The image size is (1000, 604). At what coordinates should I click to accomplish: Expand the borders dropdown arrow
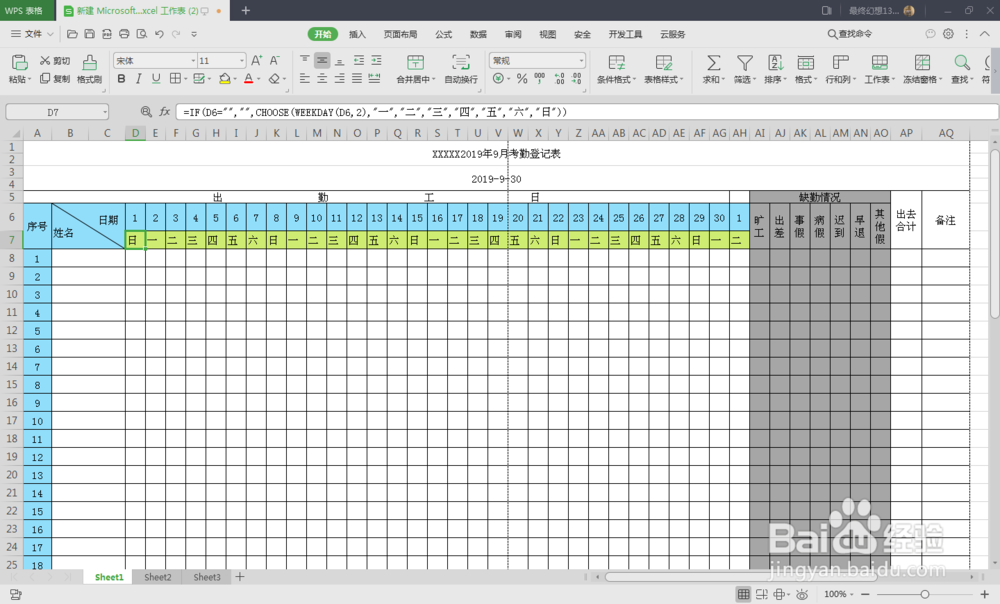click(186, 79)
